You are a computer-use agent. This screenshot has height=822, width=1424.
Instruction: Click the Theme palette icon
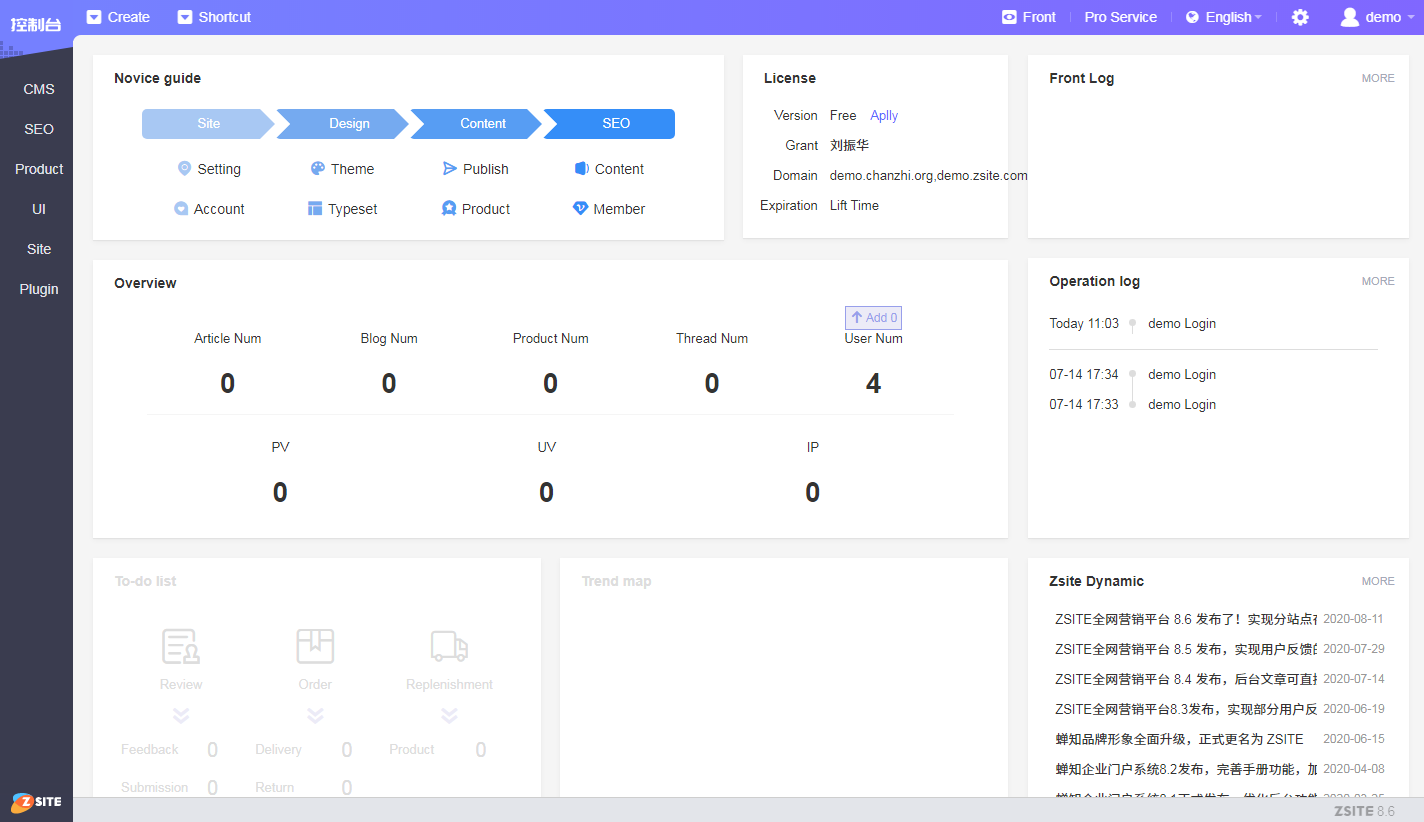click(317, 169)
